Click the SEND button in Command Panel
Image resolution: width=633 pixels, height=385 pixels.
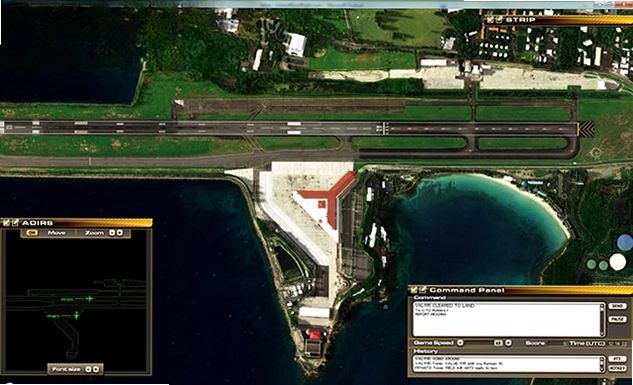tap(618, 306)
